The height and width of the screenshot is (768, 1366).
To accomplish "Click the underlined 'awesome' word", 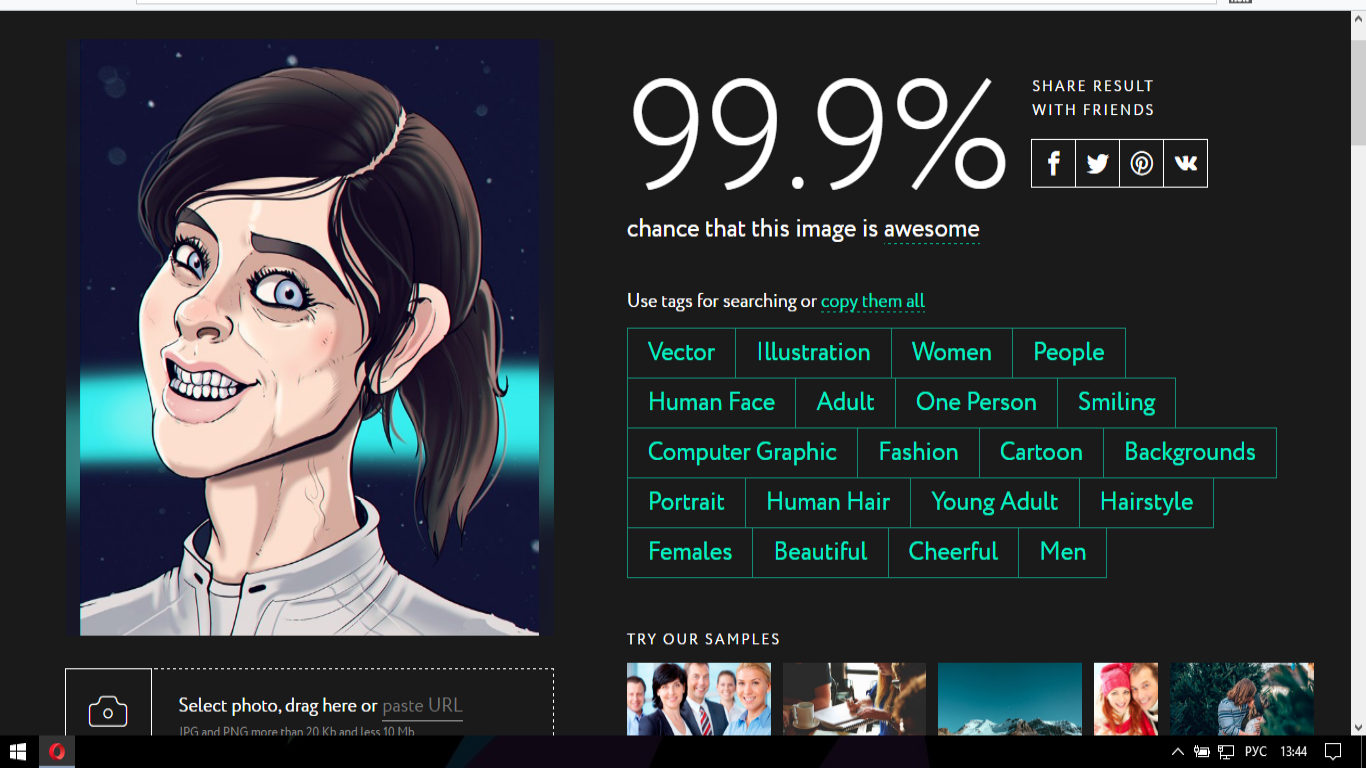I will [x=931, y=229].
